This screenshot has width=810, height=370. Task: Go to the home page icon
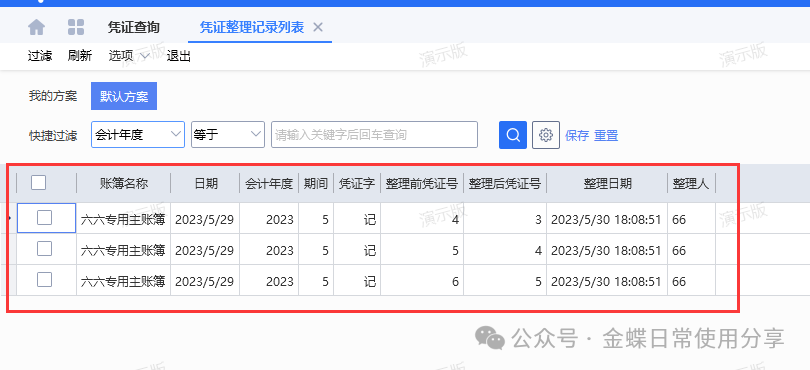click(36, 27)
